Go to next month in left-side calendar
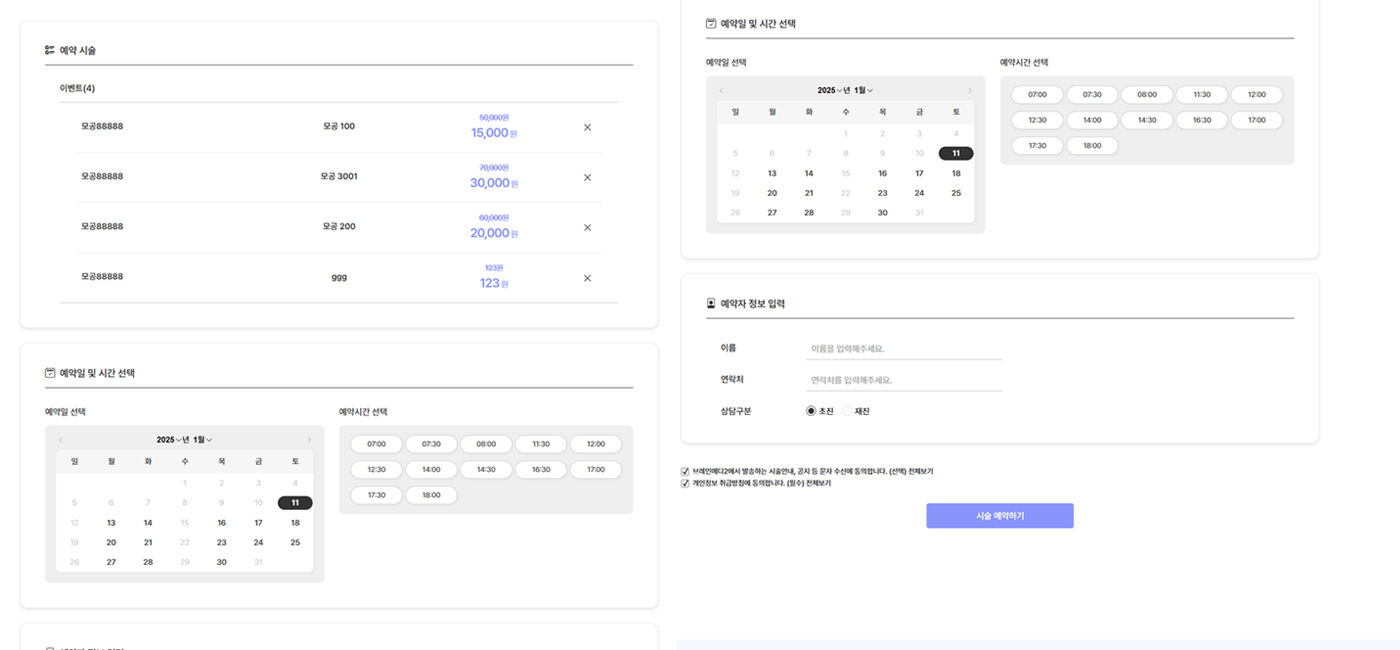1400x650 pixels. coord(309,440)
